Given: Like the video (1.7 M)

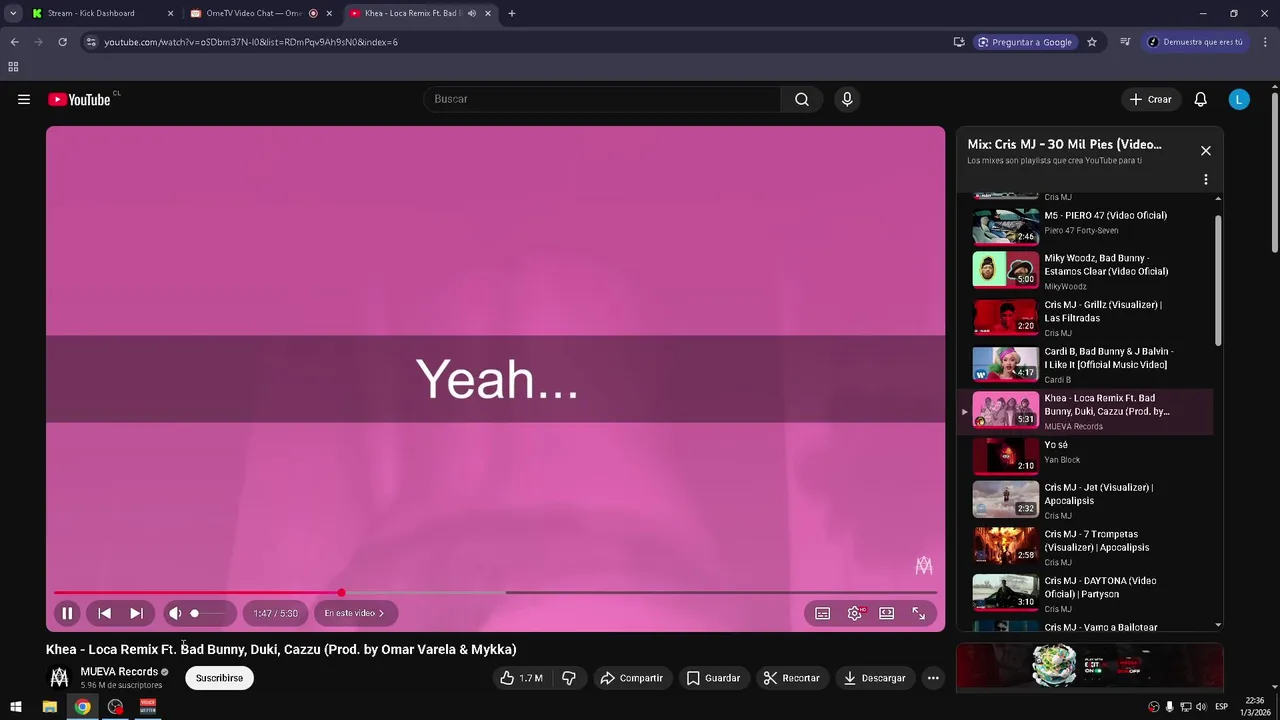Looking at the screenshot, I should (521, 678).
